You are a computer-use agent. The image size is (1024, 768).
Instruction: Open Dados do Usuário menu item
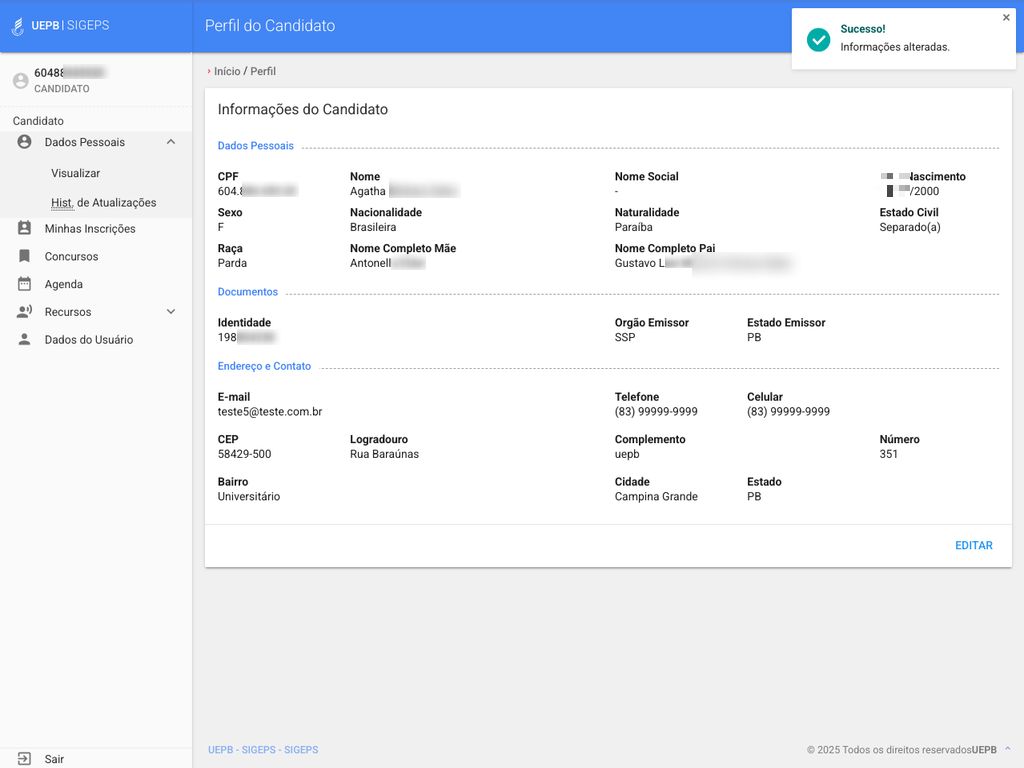coord(89,340)
